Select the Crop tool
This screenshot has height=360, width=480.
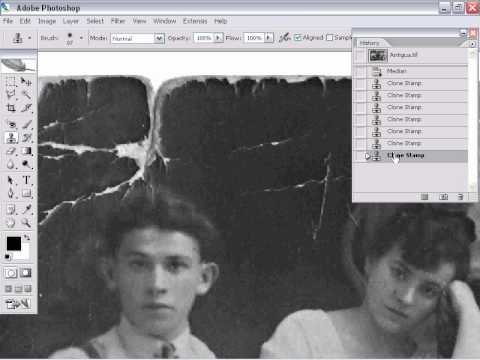[x=11, y=108]
